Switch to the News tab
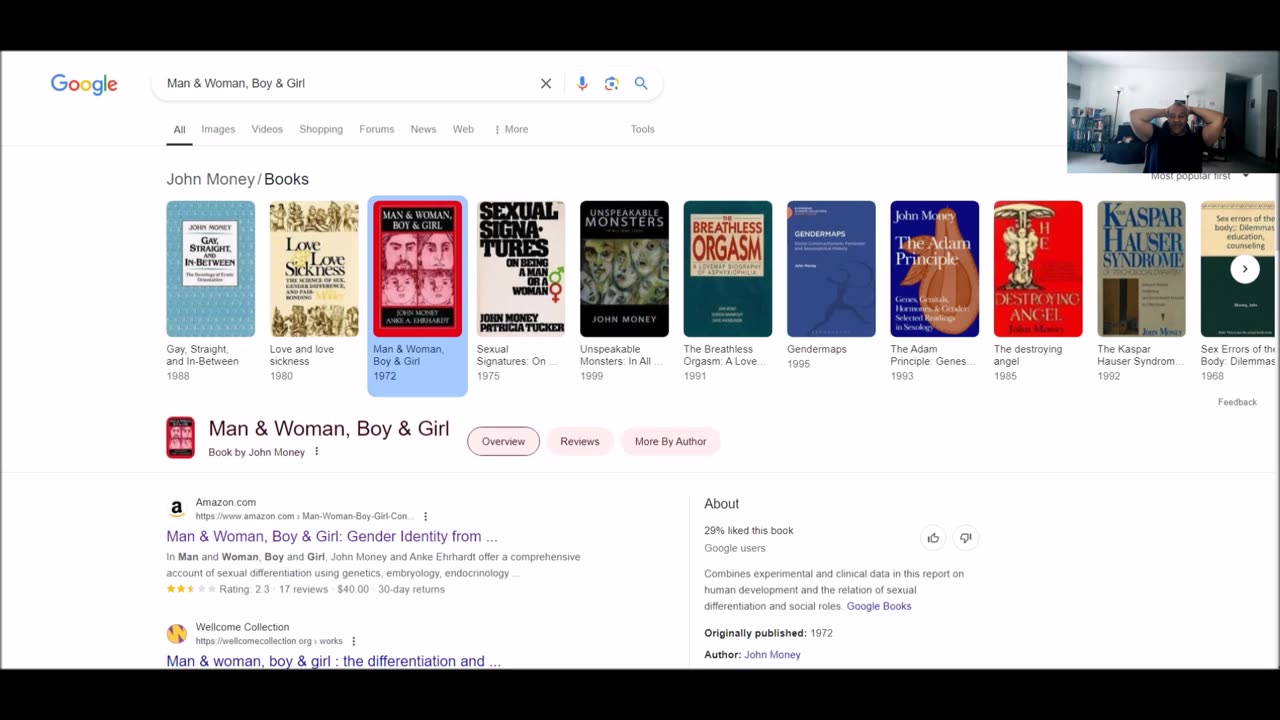 [423, 130]
